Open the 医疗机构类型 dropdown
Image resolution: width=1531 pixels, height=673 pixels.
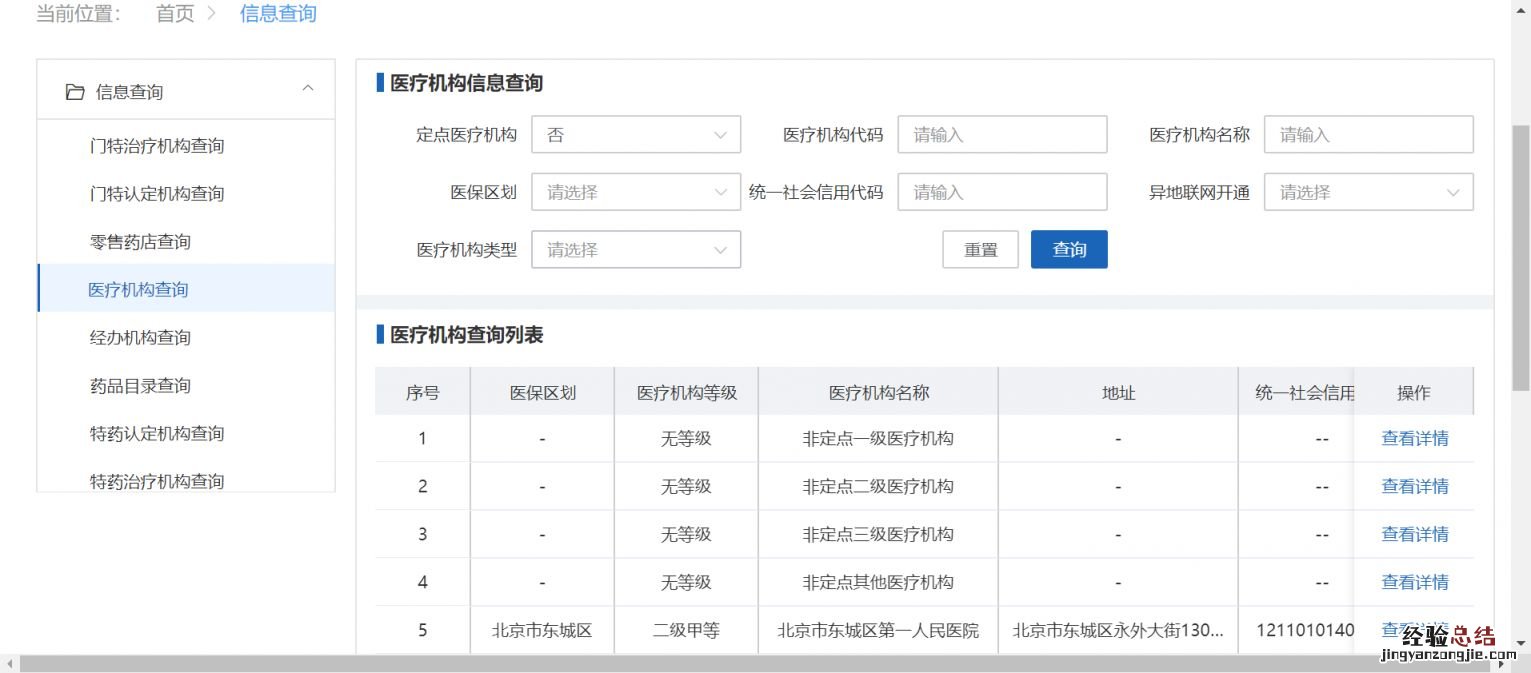635,250
